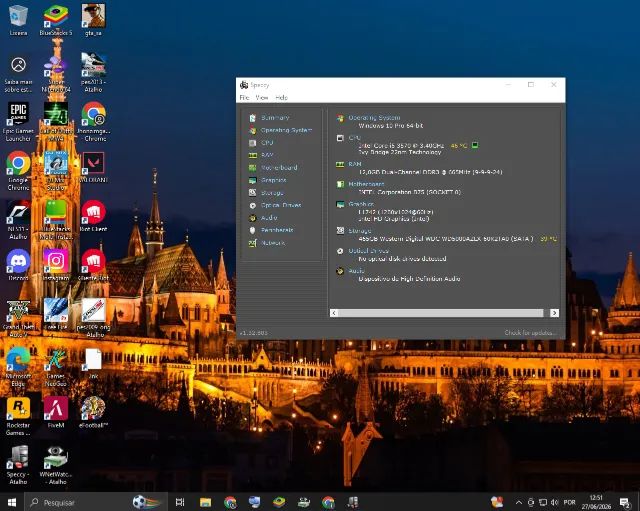This screenshot has width=640, height=511.
Task: Open the File menu
Action: (x=244, y=98)
